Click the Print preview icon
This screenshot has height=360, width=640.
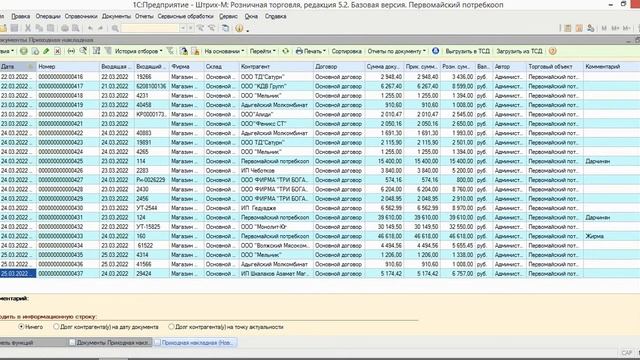(76, 28)
